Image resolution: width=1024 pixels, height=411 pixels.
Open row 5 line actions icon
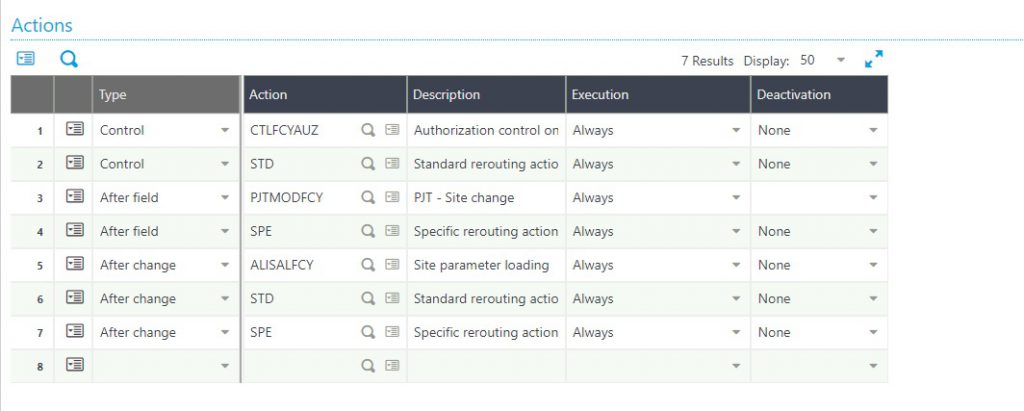point(75,264)
